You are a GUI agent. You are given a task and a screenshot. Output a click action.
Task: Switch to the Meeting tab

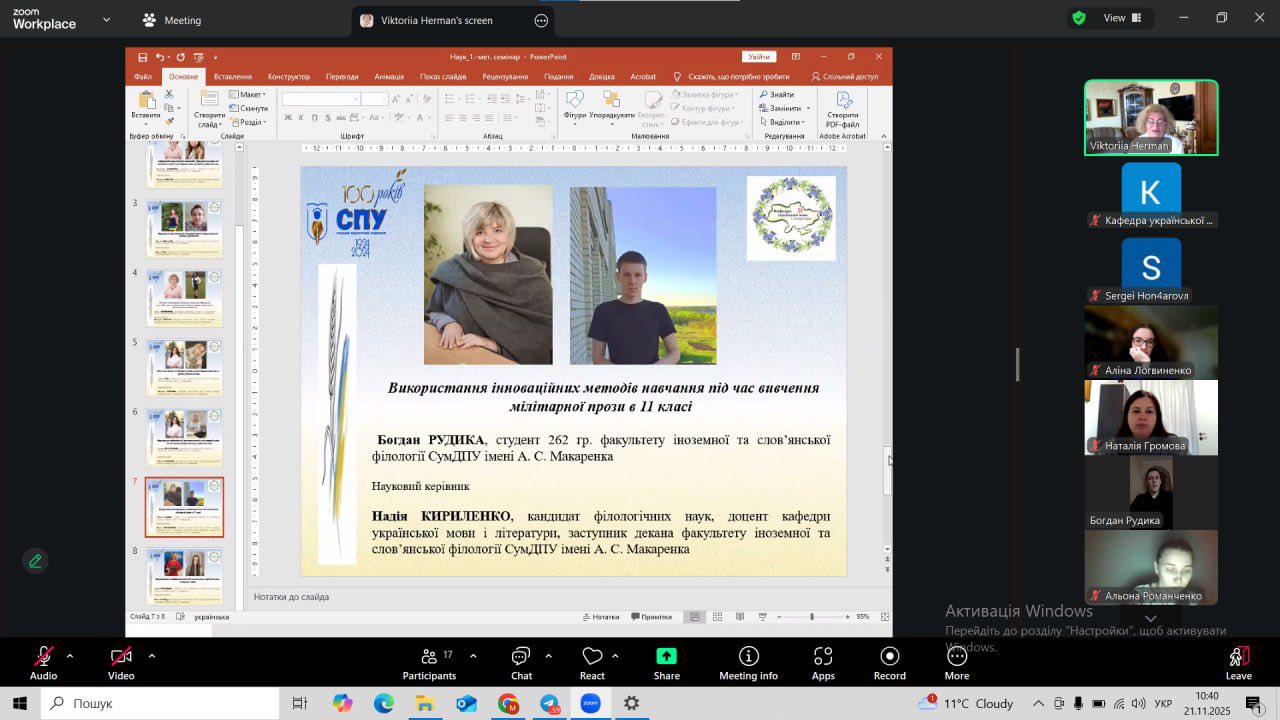click(171, 20)
